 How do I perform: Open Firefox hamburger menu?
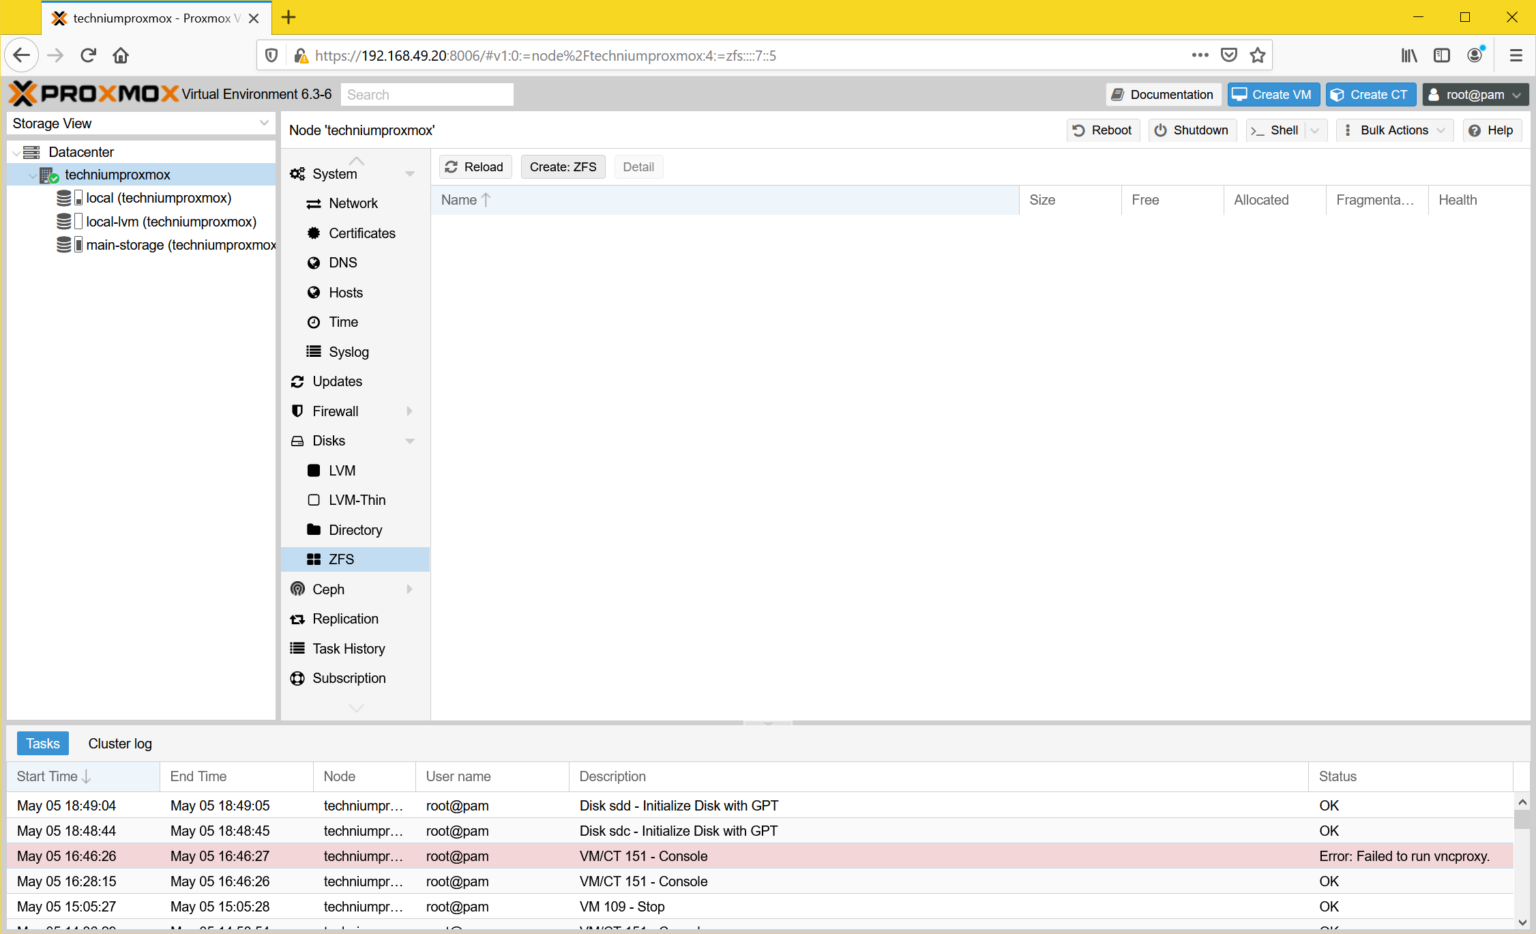[x=1515, y=56]
